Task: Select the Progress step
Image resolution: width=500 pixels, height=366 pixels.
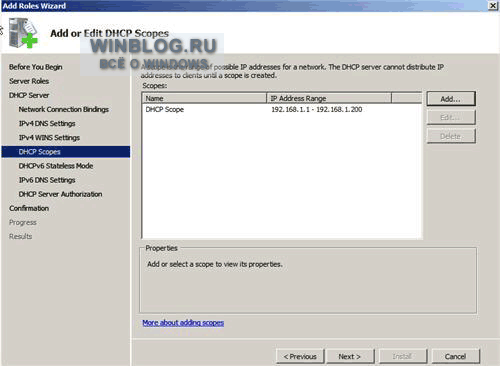Action: point(23,222)
